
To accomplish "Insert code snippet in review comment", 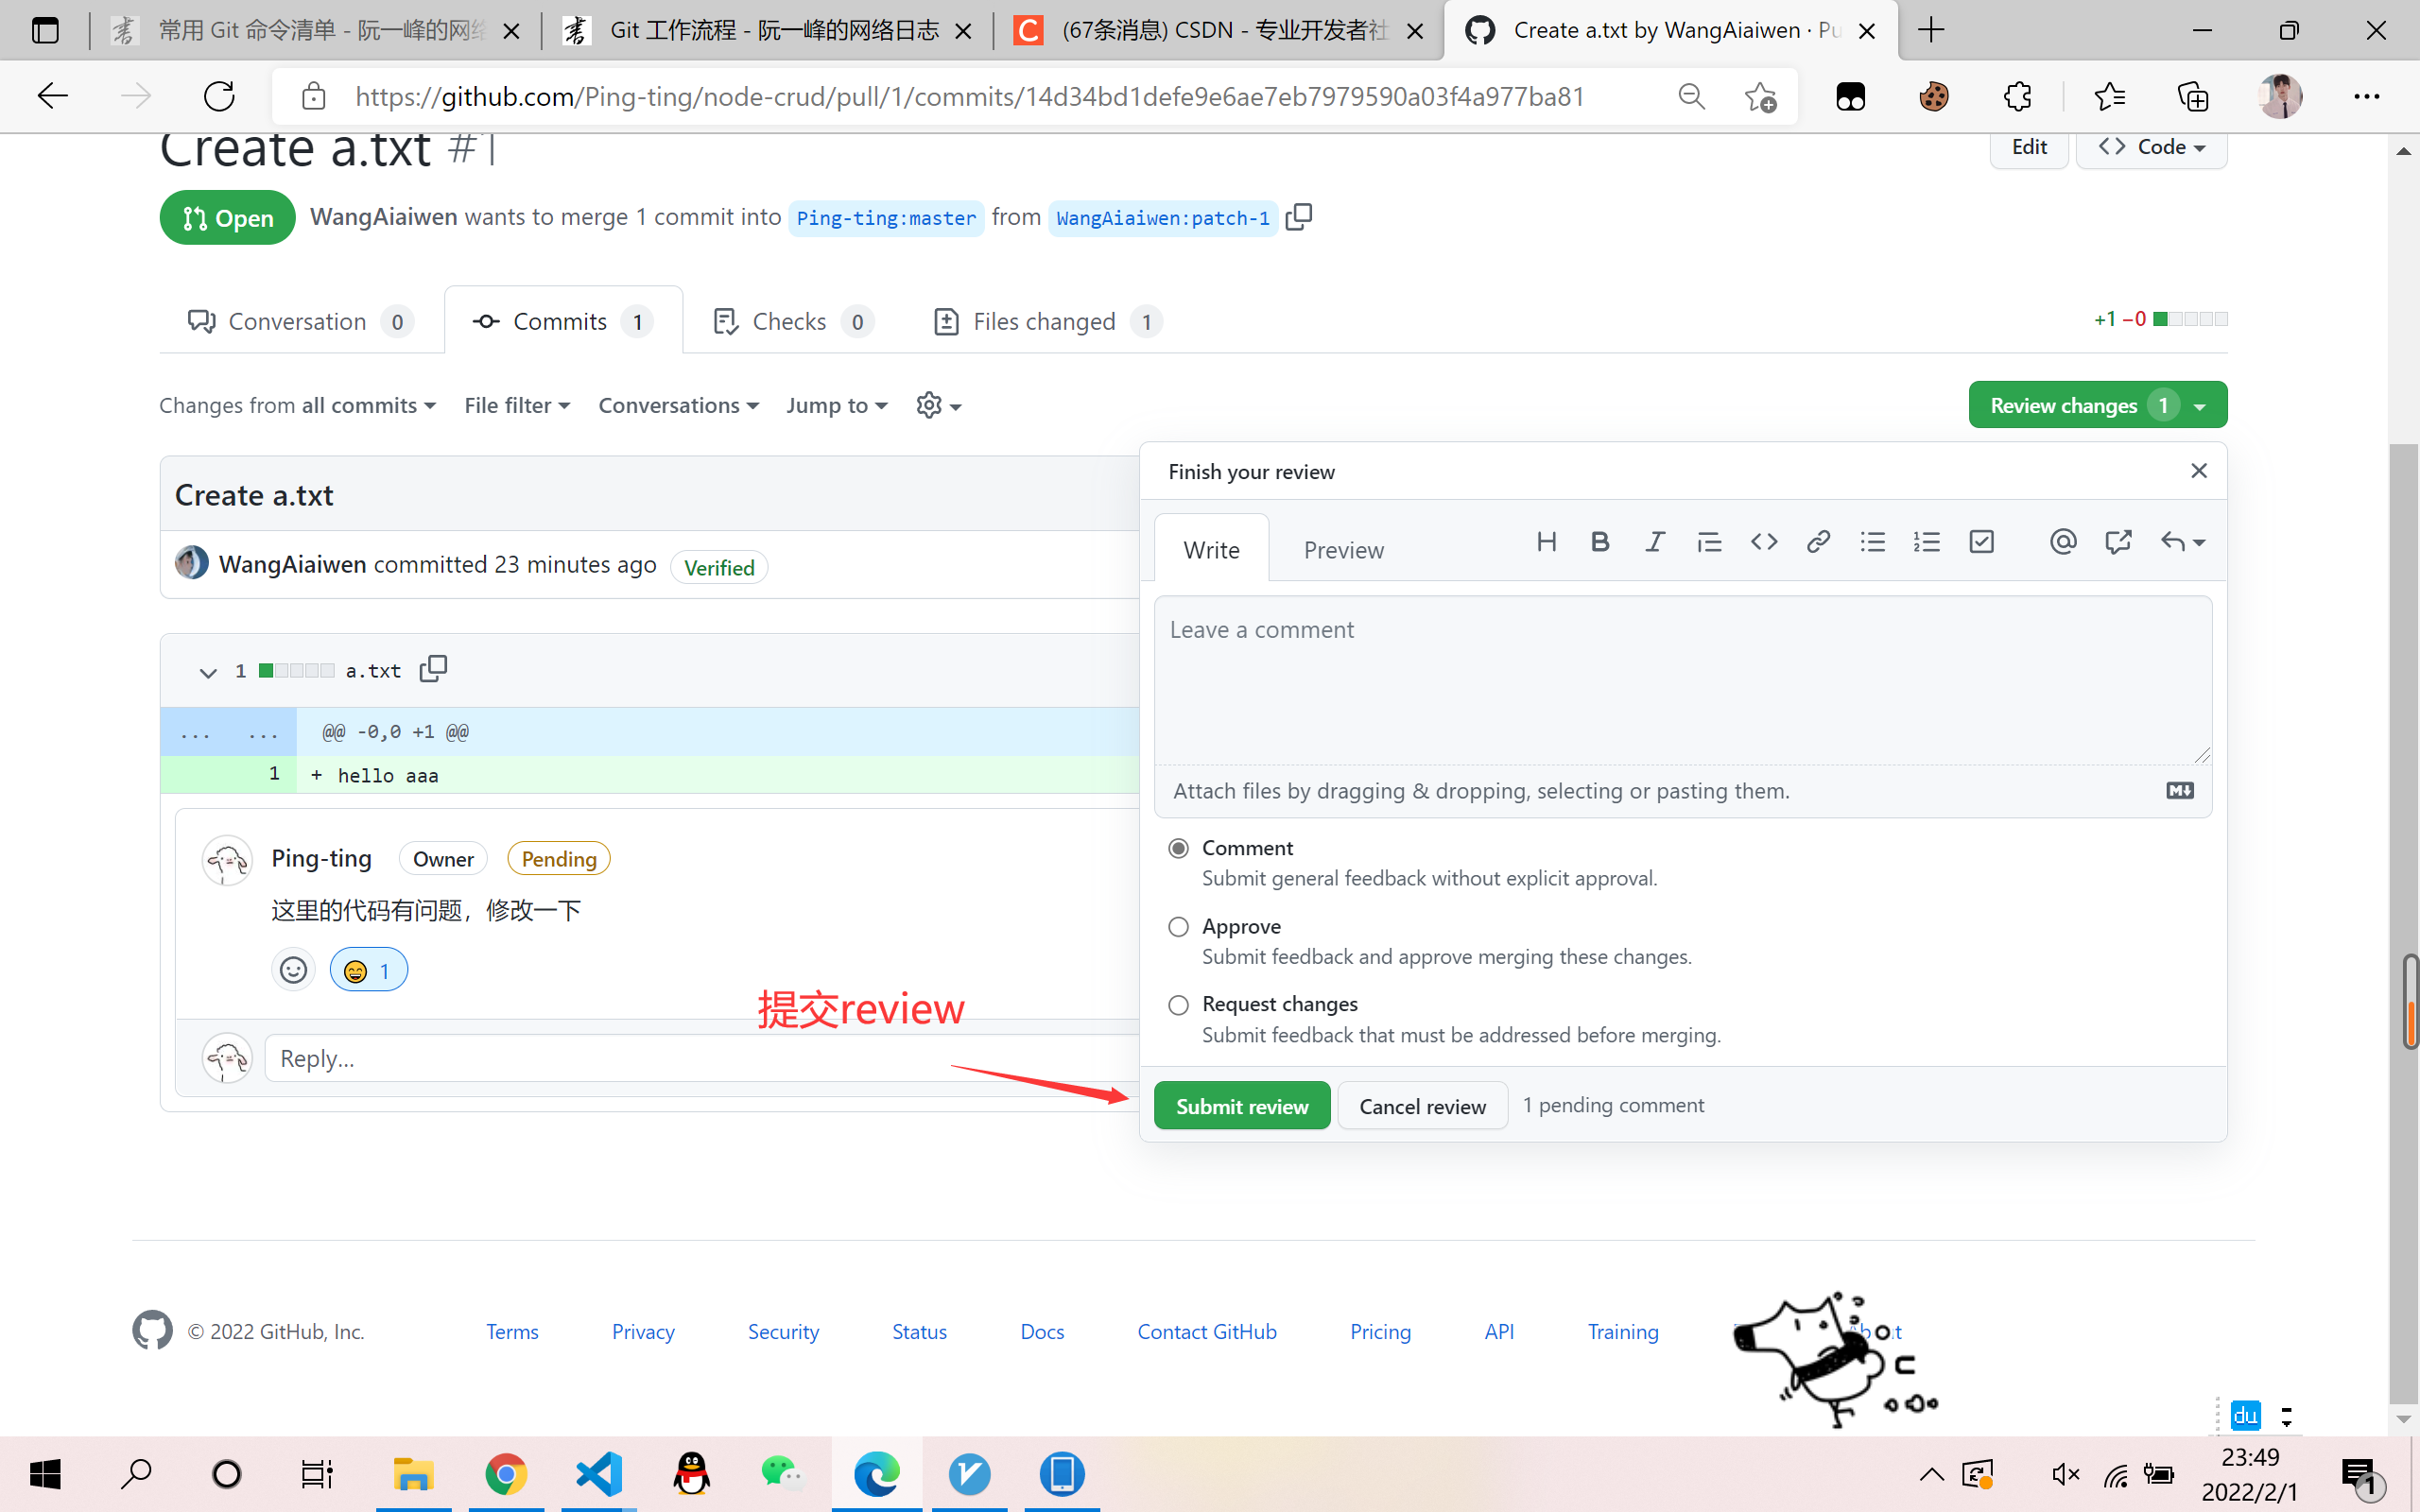I will [1764, 542].
